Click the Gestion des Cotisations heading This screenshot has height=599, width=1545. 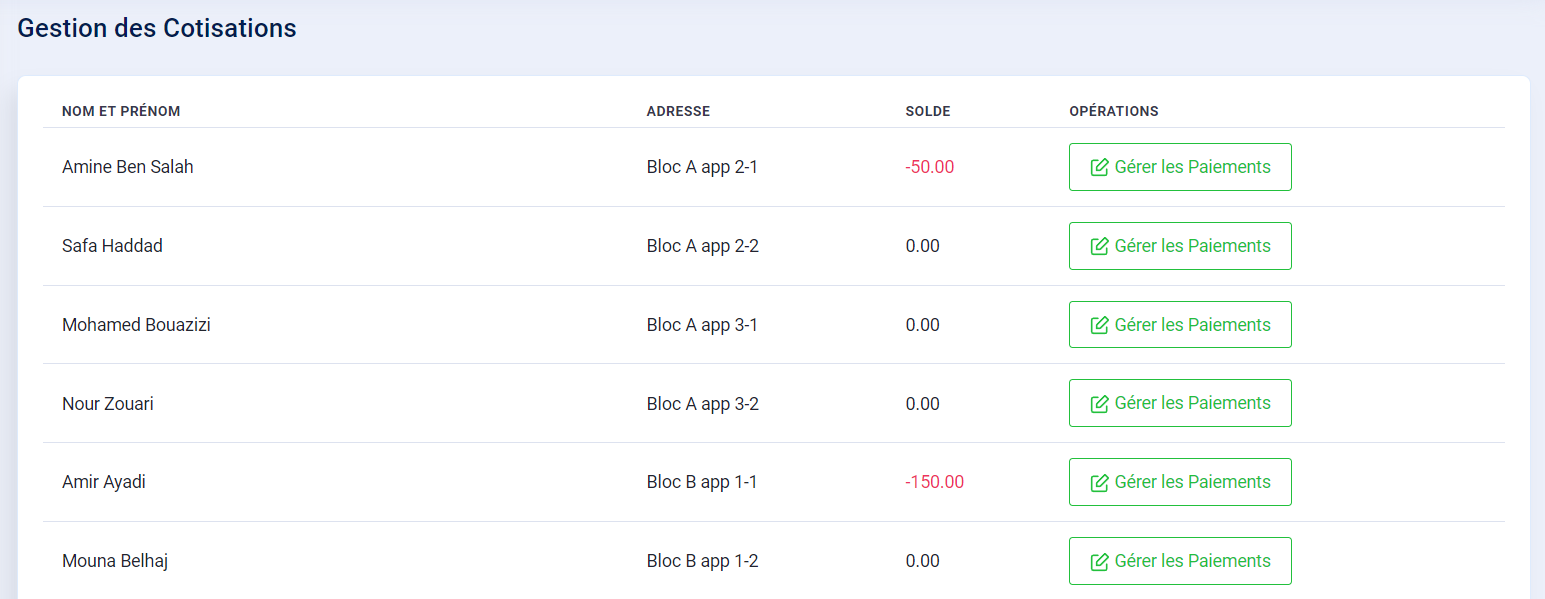[157, 28]
